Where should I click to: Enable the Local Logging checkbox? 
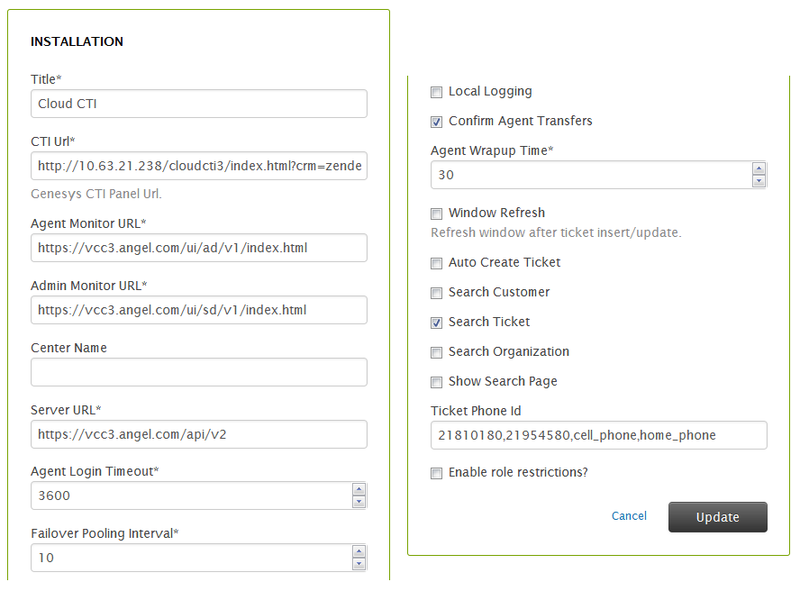click(x=436, y=91)
